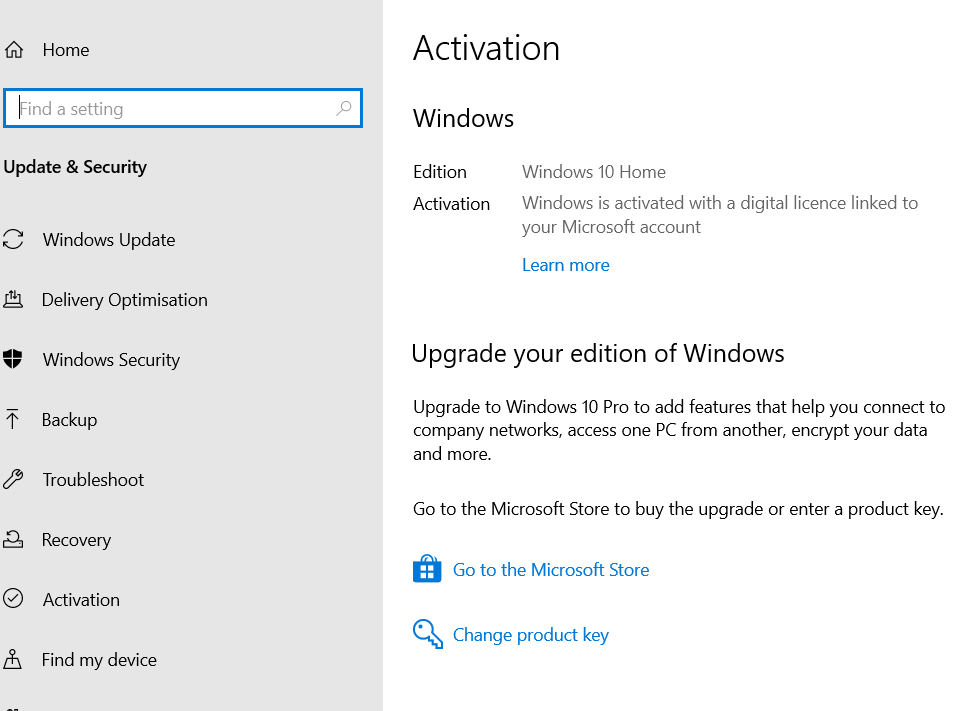
Task: Go to the Troubleshoot page
Action: click(x=93, y=480)
